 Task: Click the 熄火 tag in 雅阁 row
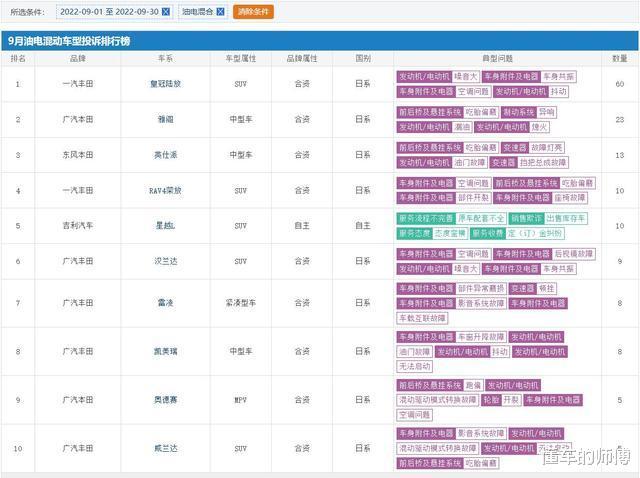539,127
